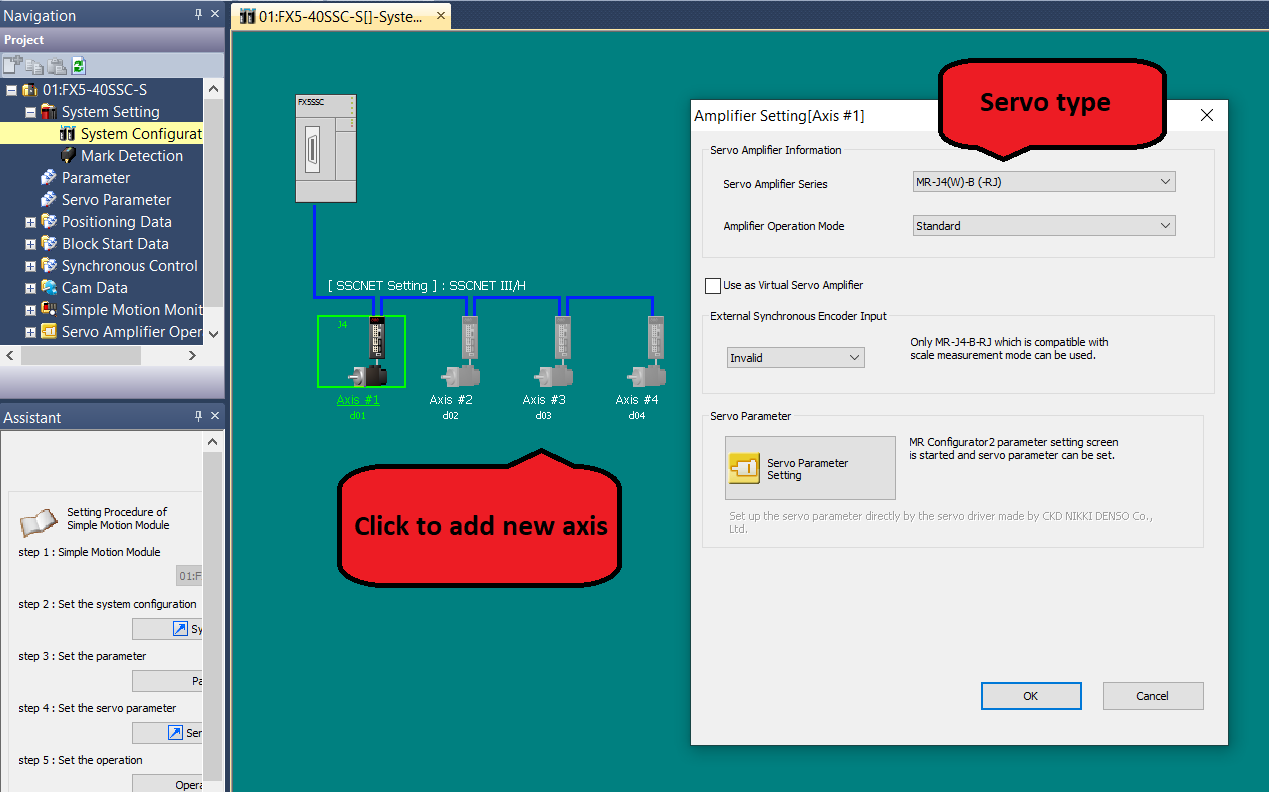The width and height of the screenshot is (1269, 792).
Task: Open the Amplifier Operation Mode dropdown
Action: coord(1044,226)
